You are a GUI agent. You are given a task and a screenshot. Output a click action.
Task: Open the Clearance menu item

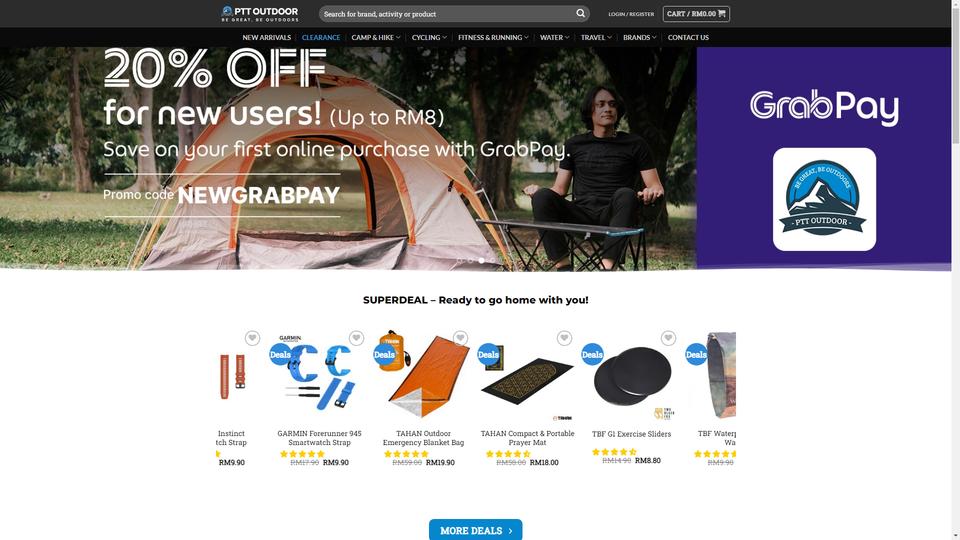321,37
